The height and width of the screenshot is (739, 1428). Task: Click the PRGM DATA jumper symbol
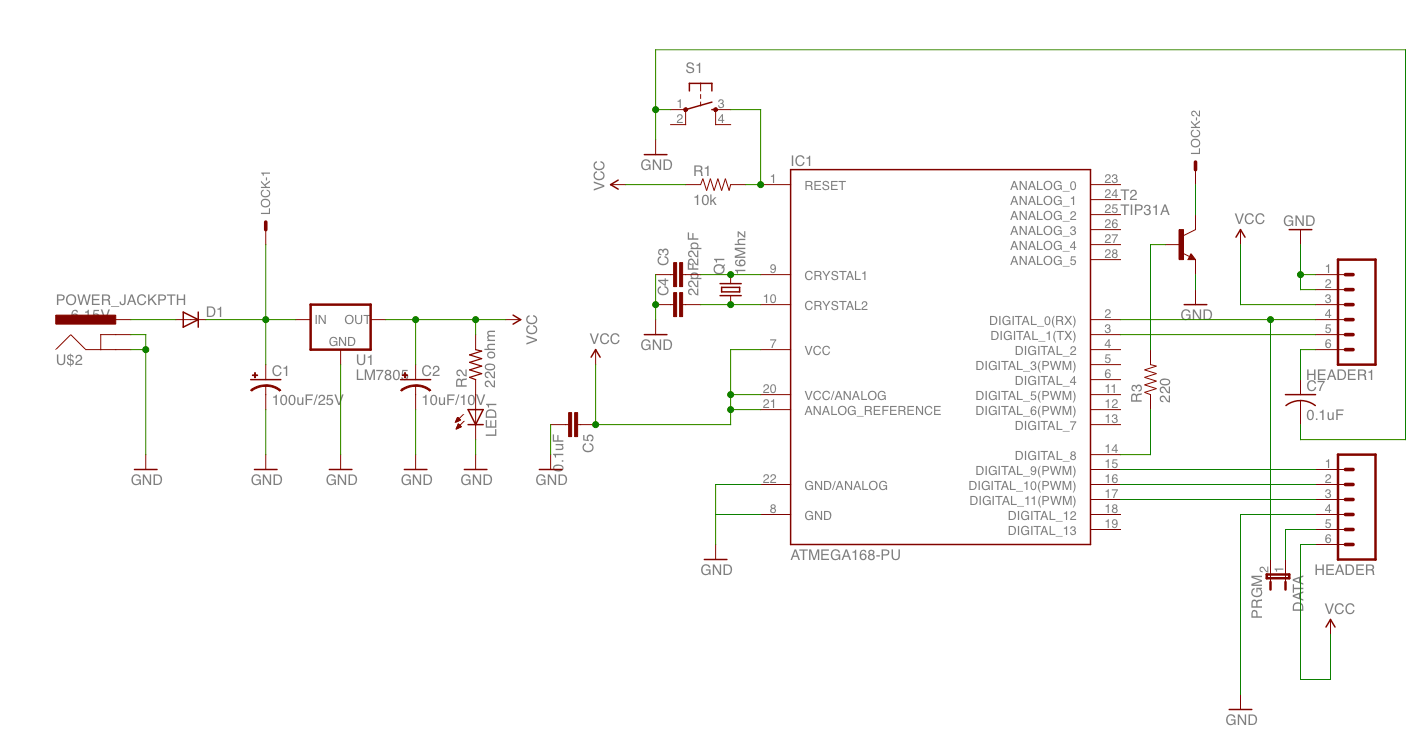[1278, 575]
